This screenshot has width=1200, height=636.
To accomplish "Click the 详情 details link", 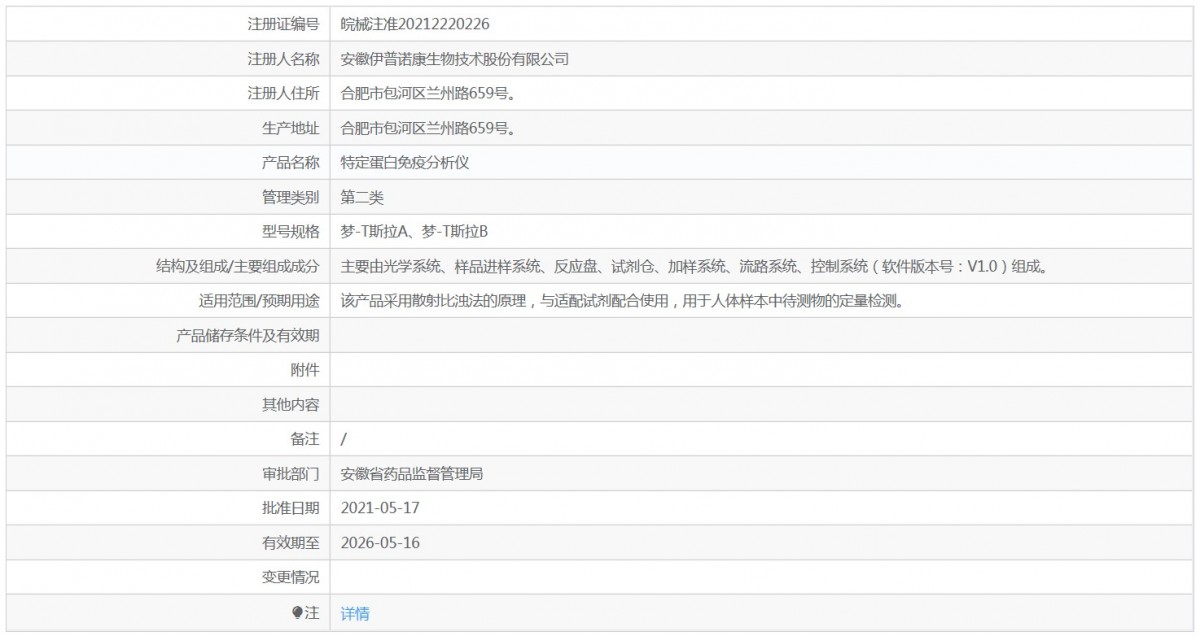I will tap(355, 614).
